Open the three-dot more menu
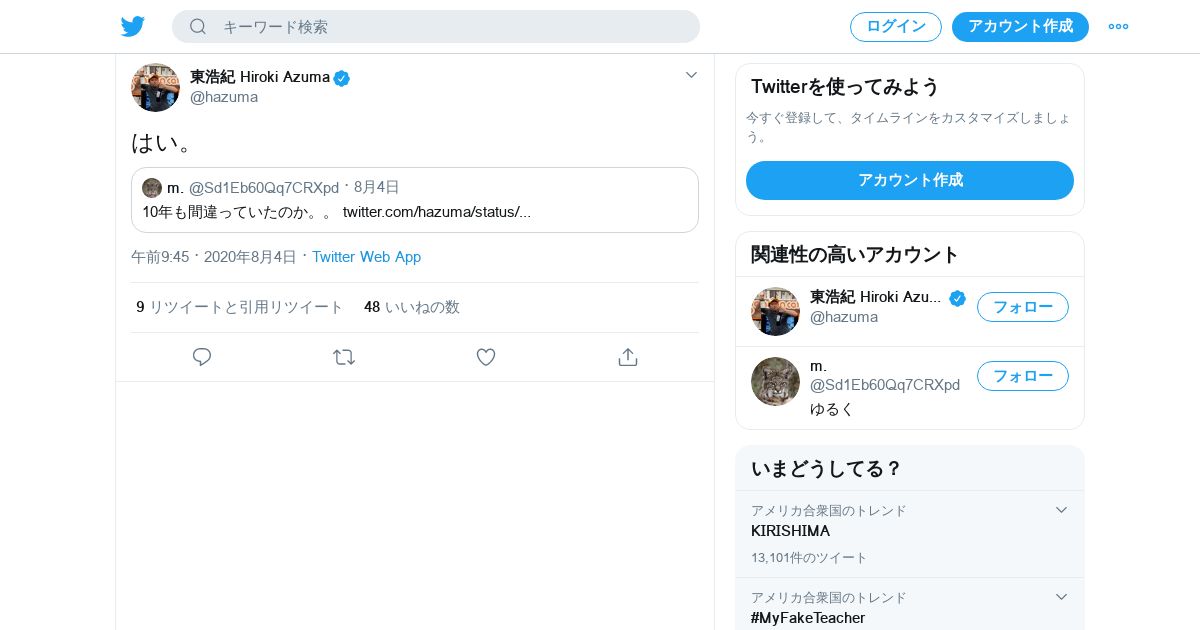The height and width of the screenshot is (630, 1200). pos(1118,27)
